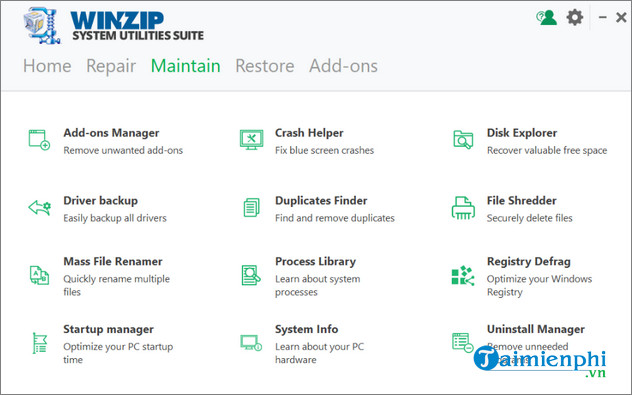
Task: Click the File Shredder icon
Action: pyautogui.click(x=463, y=208)
